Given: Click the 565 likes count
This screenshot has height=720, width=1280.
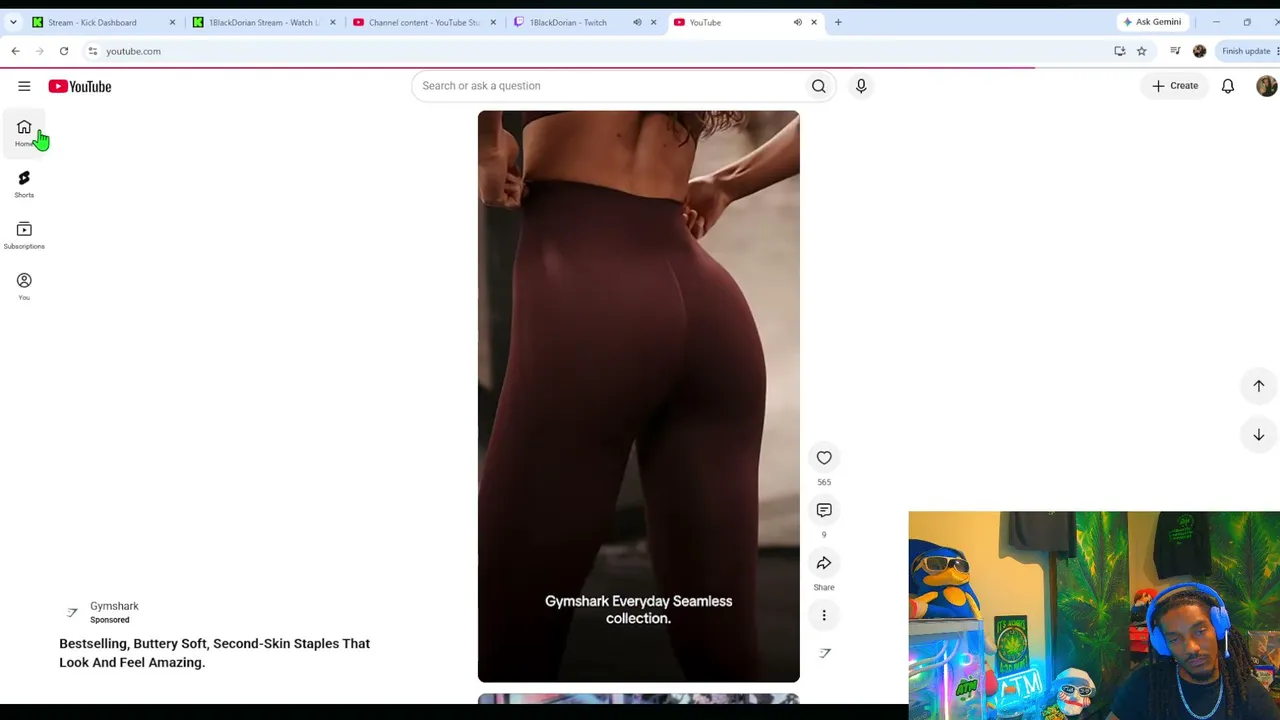Looking at the screenshot, I should (x=824, y=482).
